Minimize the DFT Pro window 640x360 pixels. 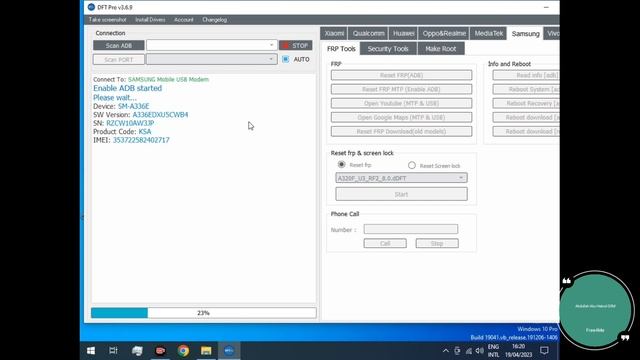546,7
